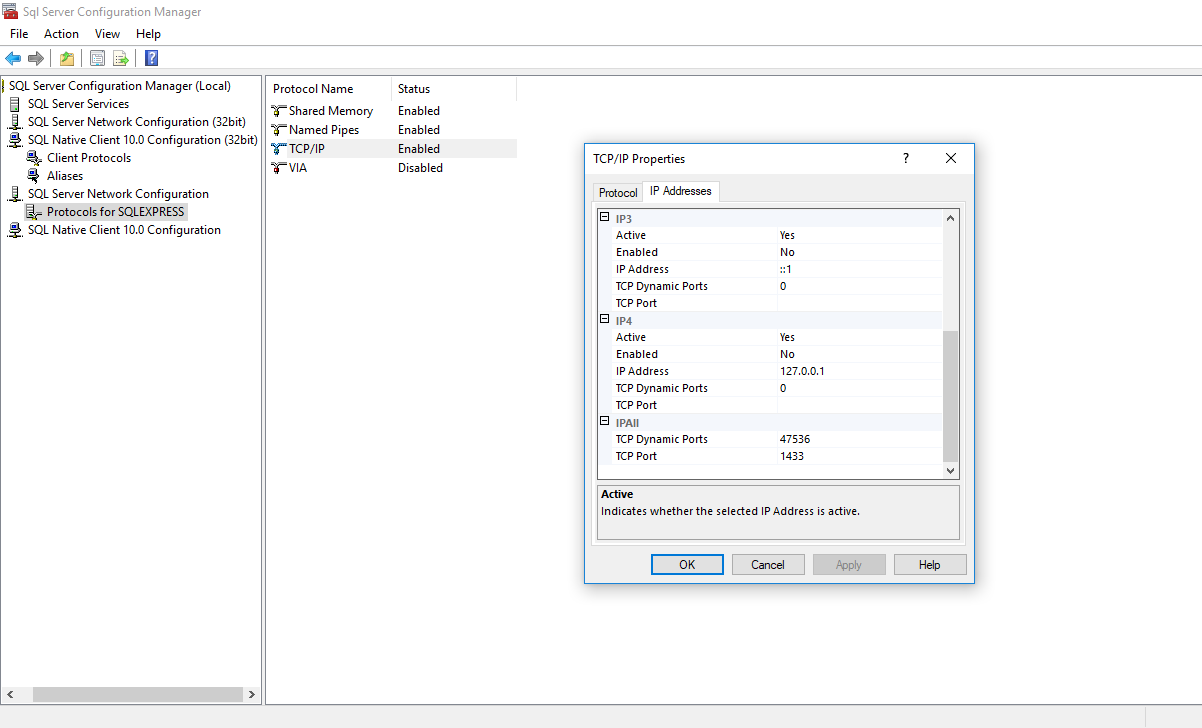Click console tree horizontal scrollbar left arrow
This screenshot has height=728, width=1202.
tap(12, 694)
